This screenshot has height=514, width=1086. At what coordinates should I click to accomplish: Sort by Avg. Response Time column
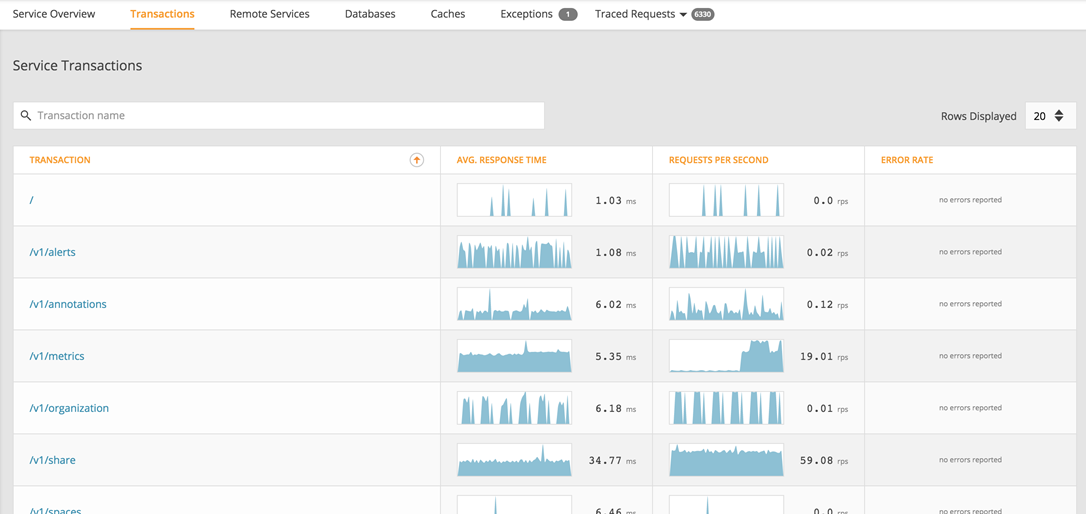tap(501, 160)
